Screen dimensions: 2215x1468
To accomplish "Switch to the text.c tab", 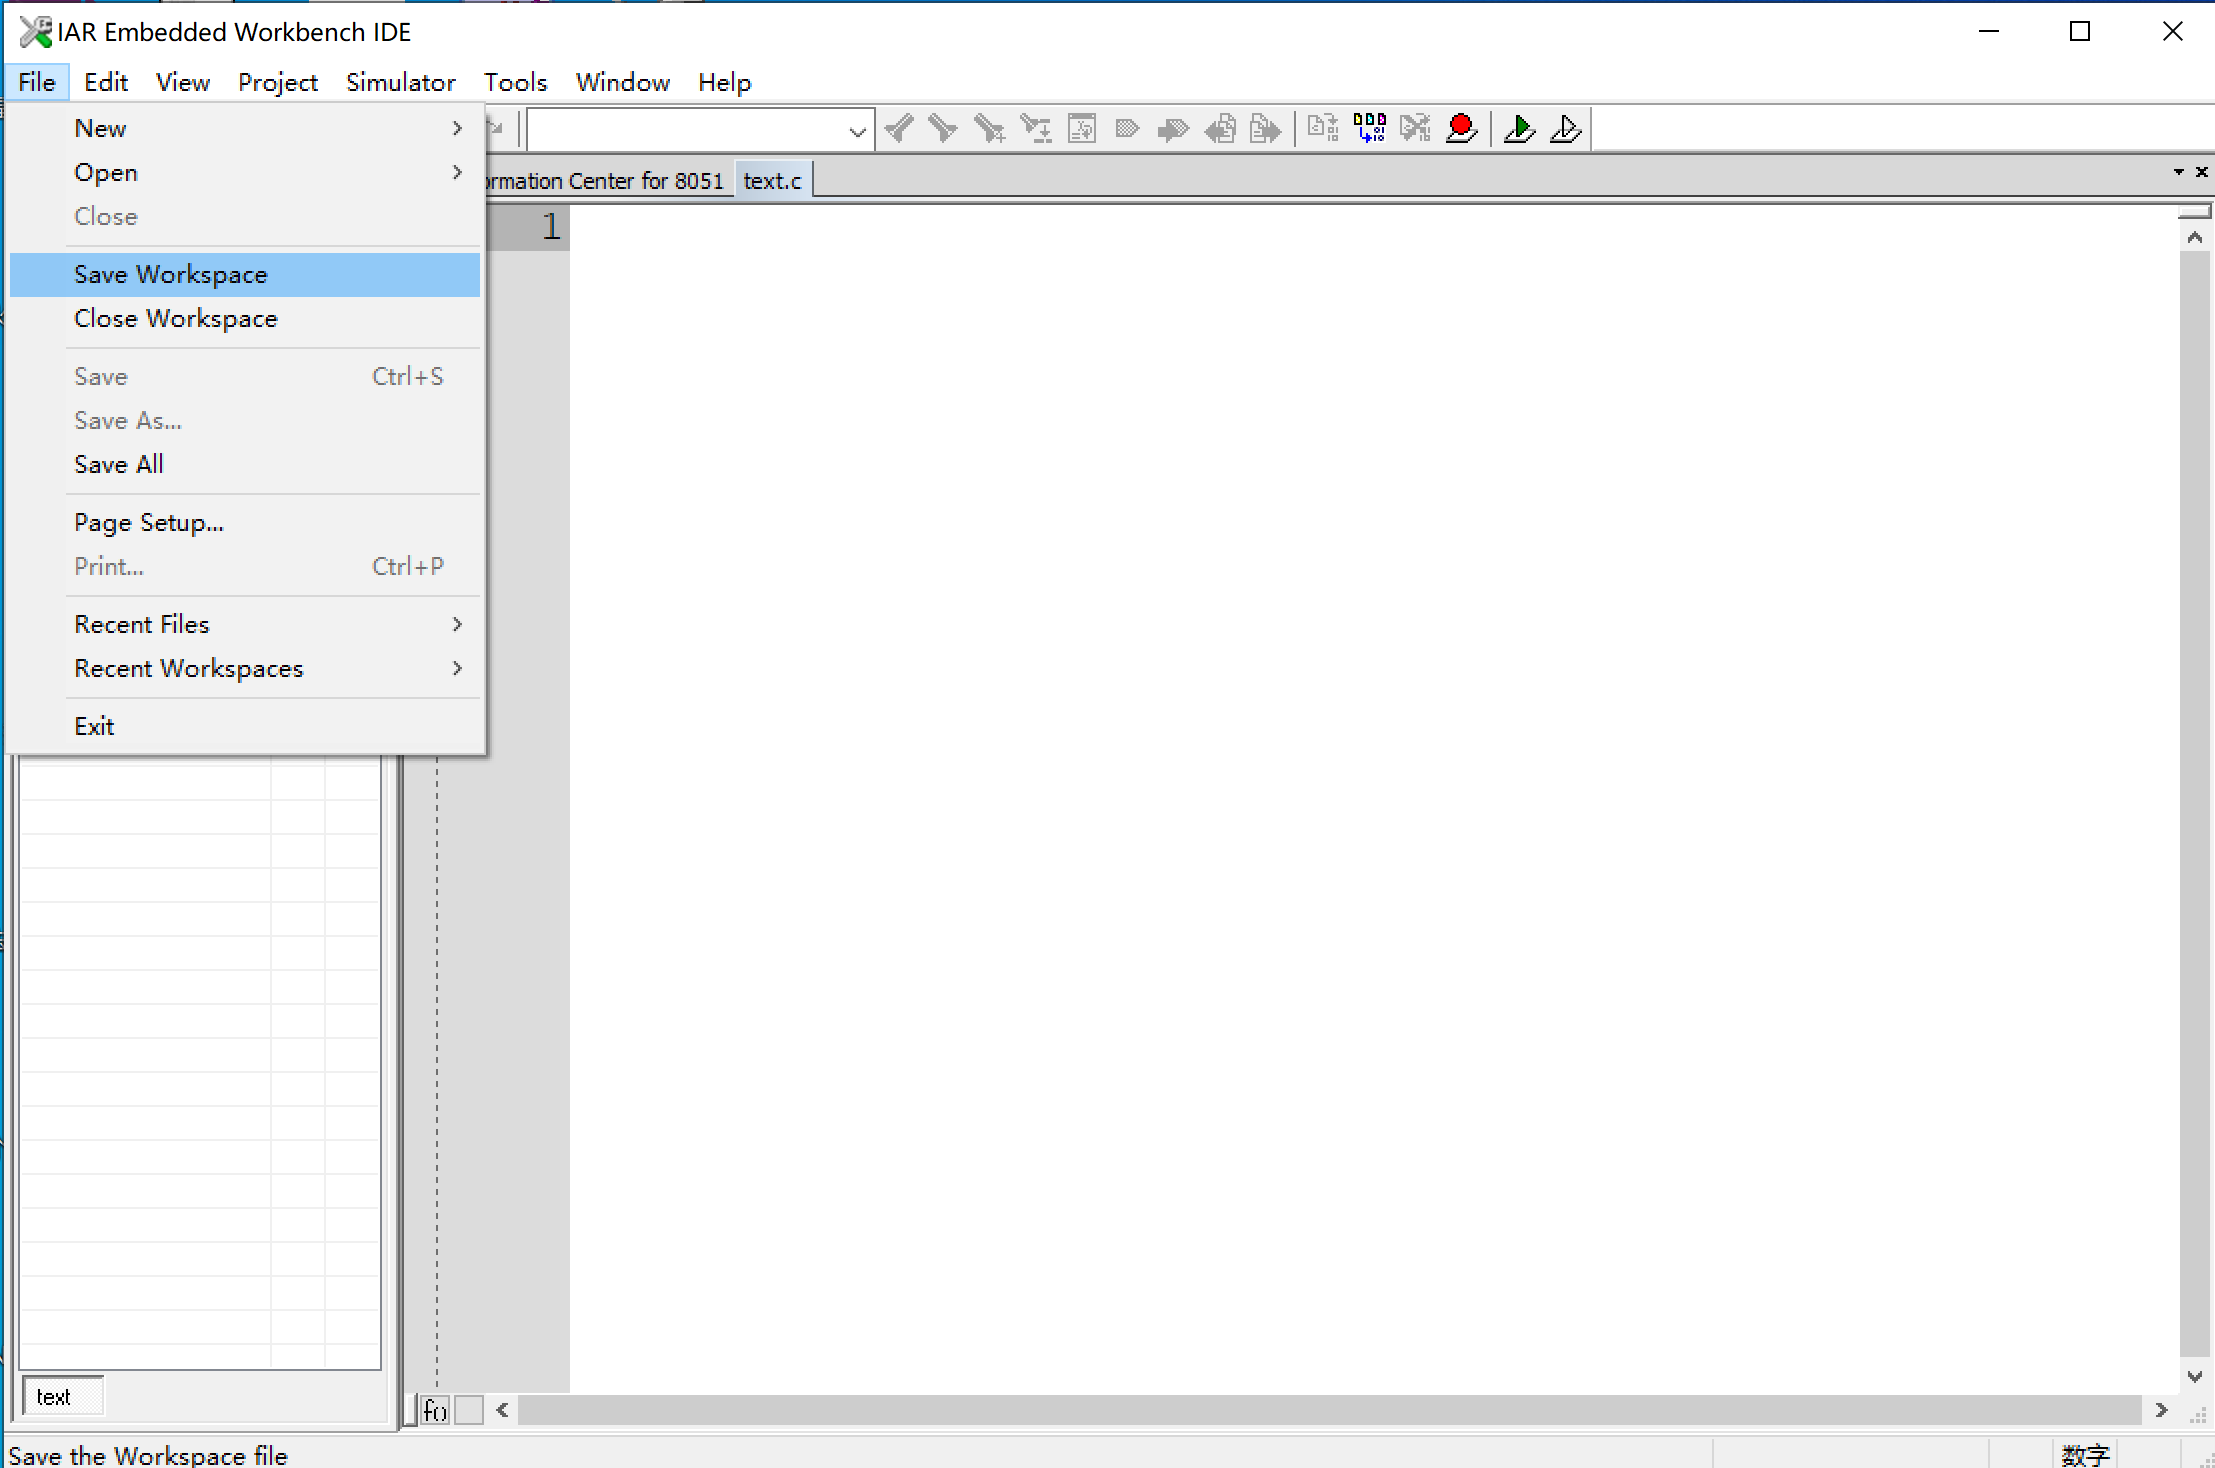I will click(x=772, y=181).
